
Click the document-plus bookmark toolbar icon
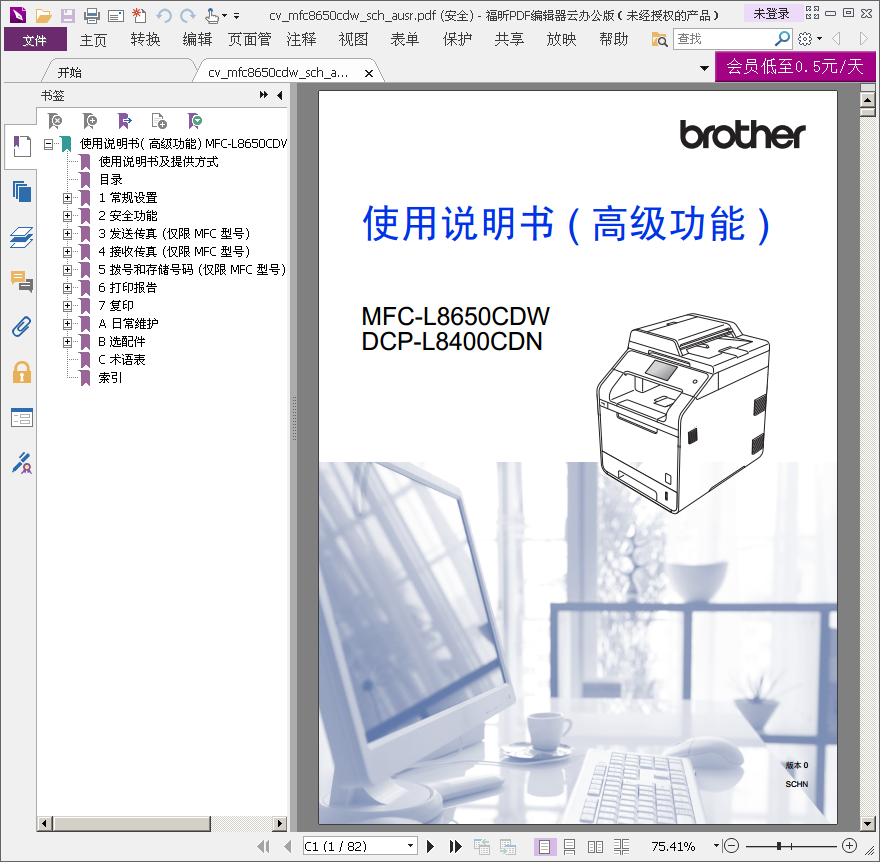point(159,121)
